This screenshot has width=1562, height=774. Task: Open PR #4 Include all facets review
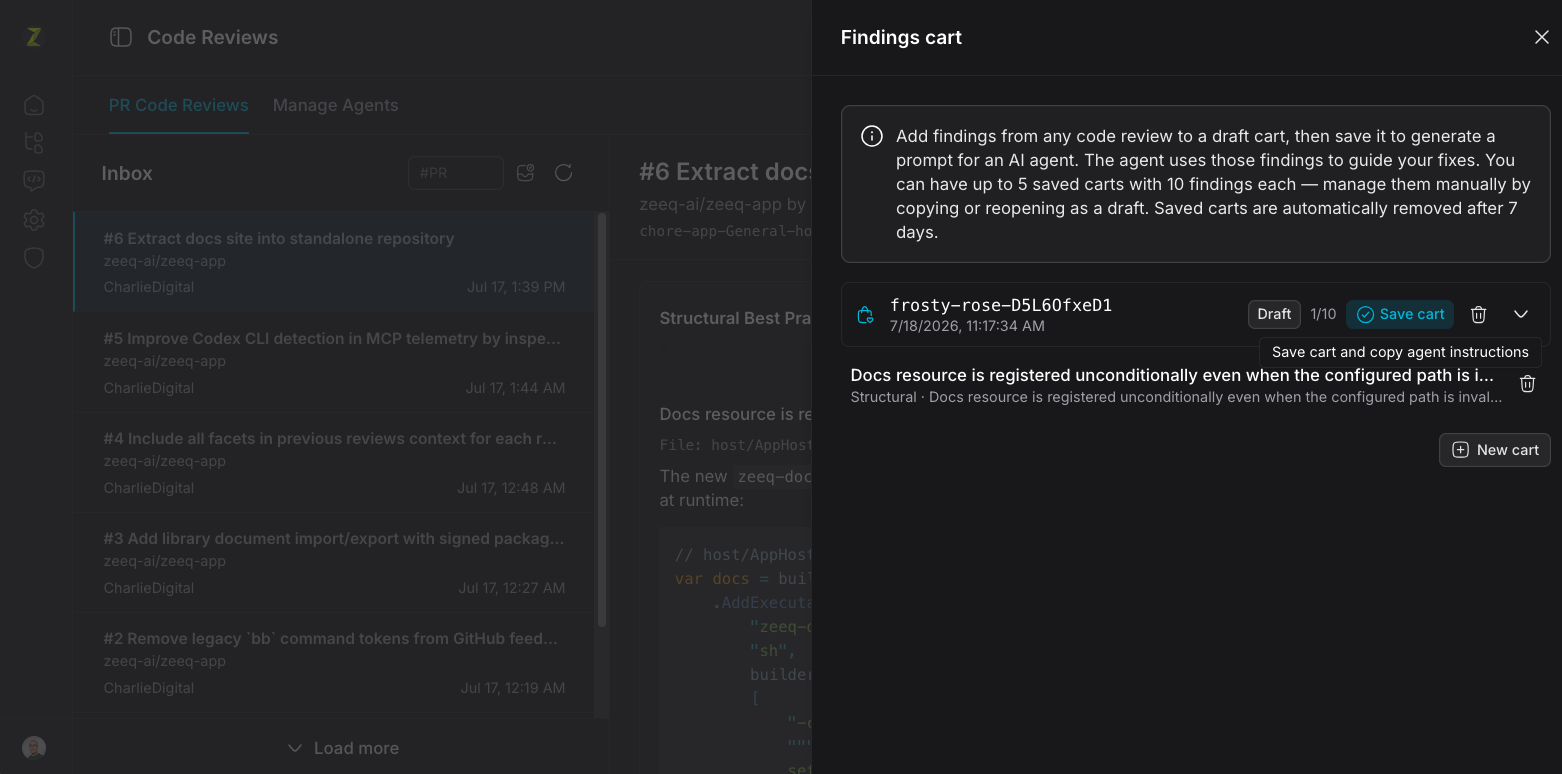pos(334,462)
